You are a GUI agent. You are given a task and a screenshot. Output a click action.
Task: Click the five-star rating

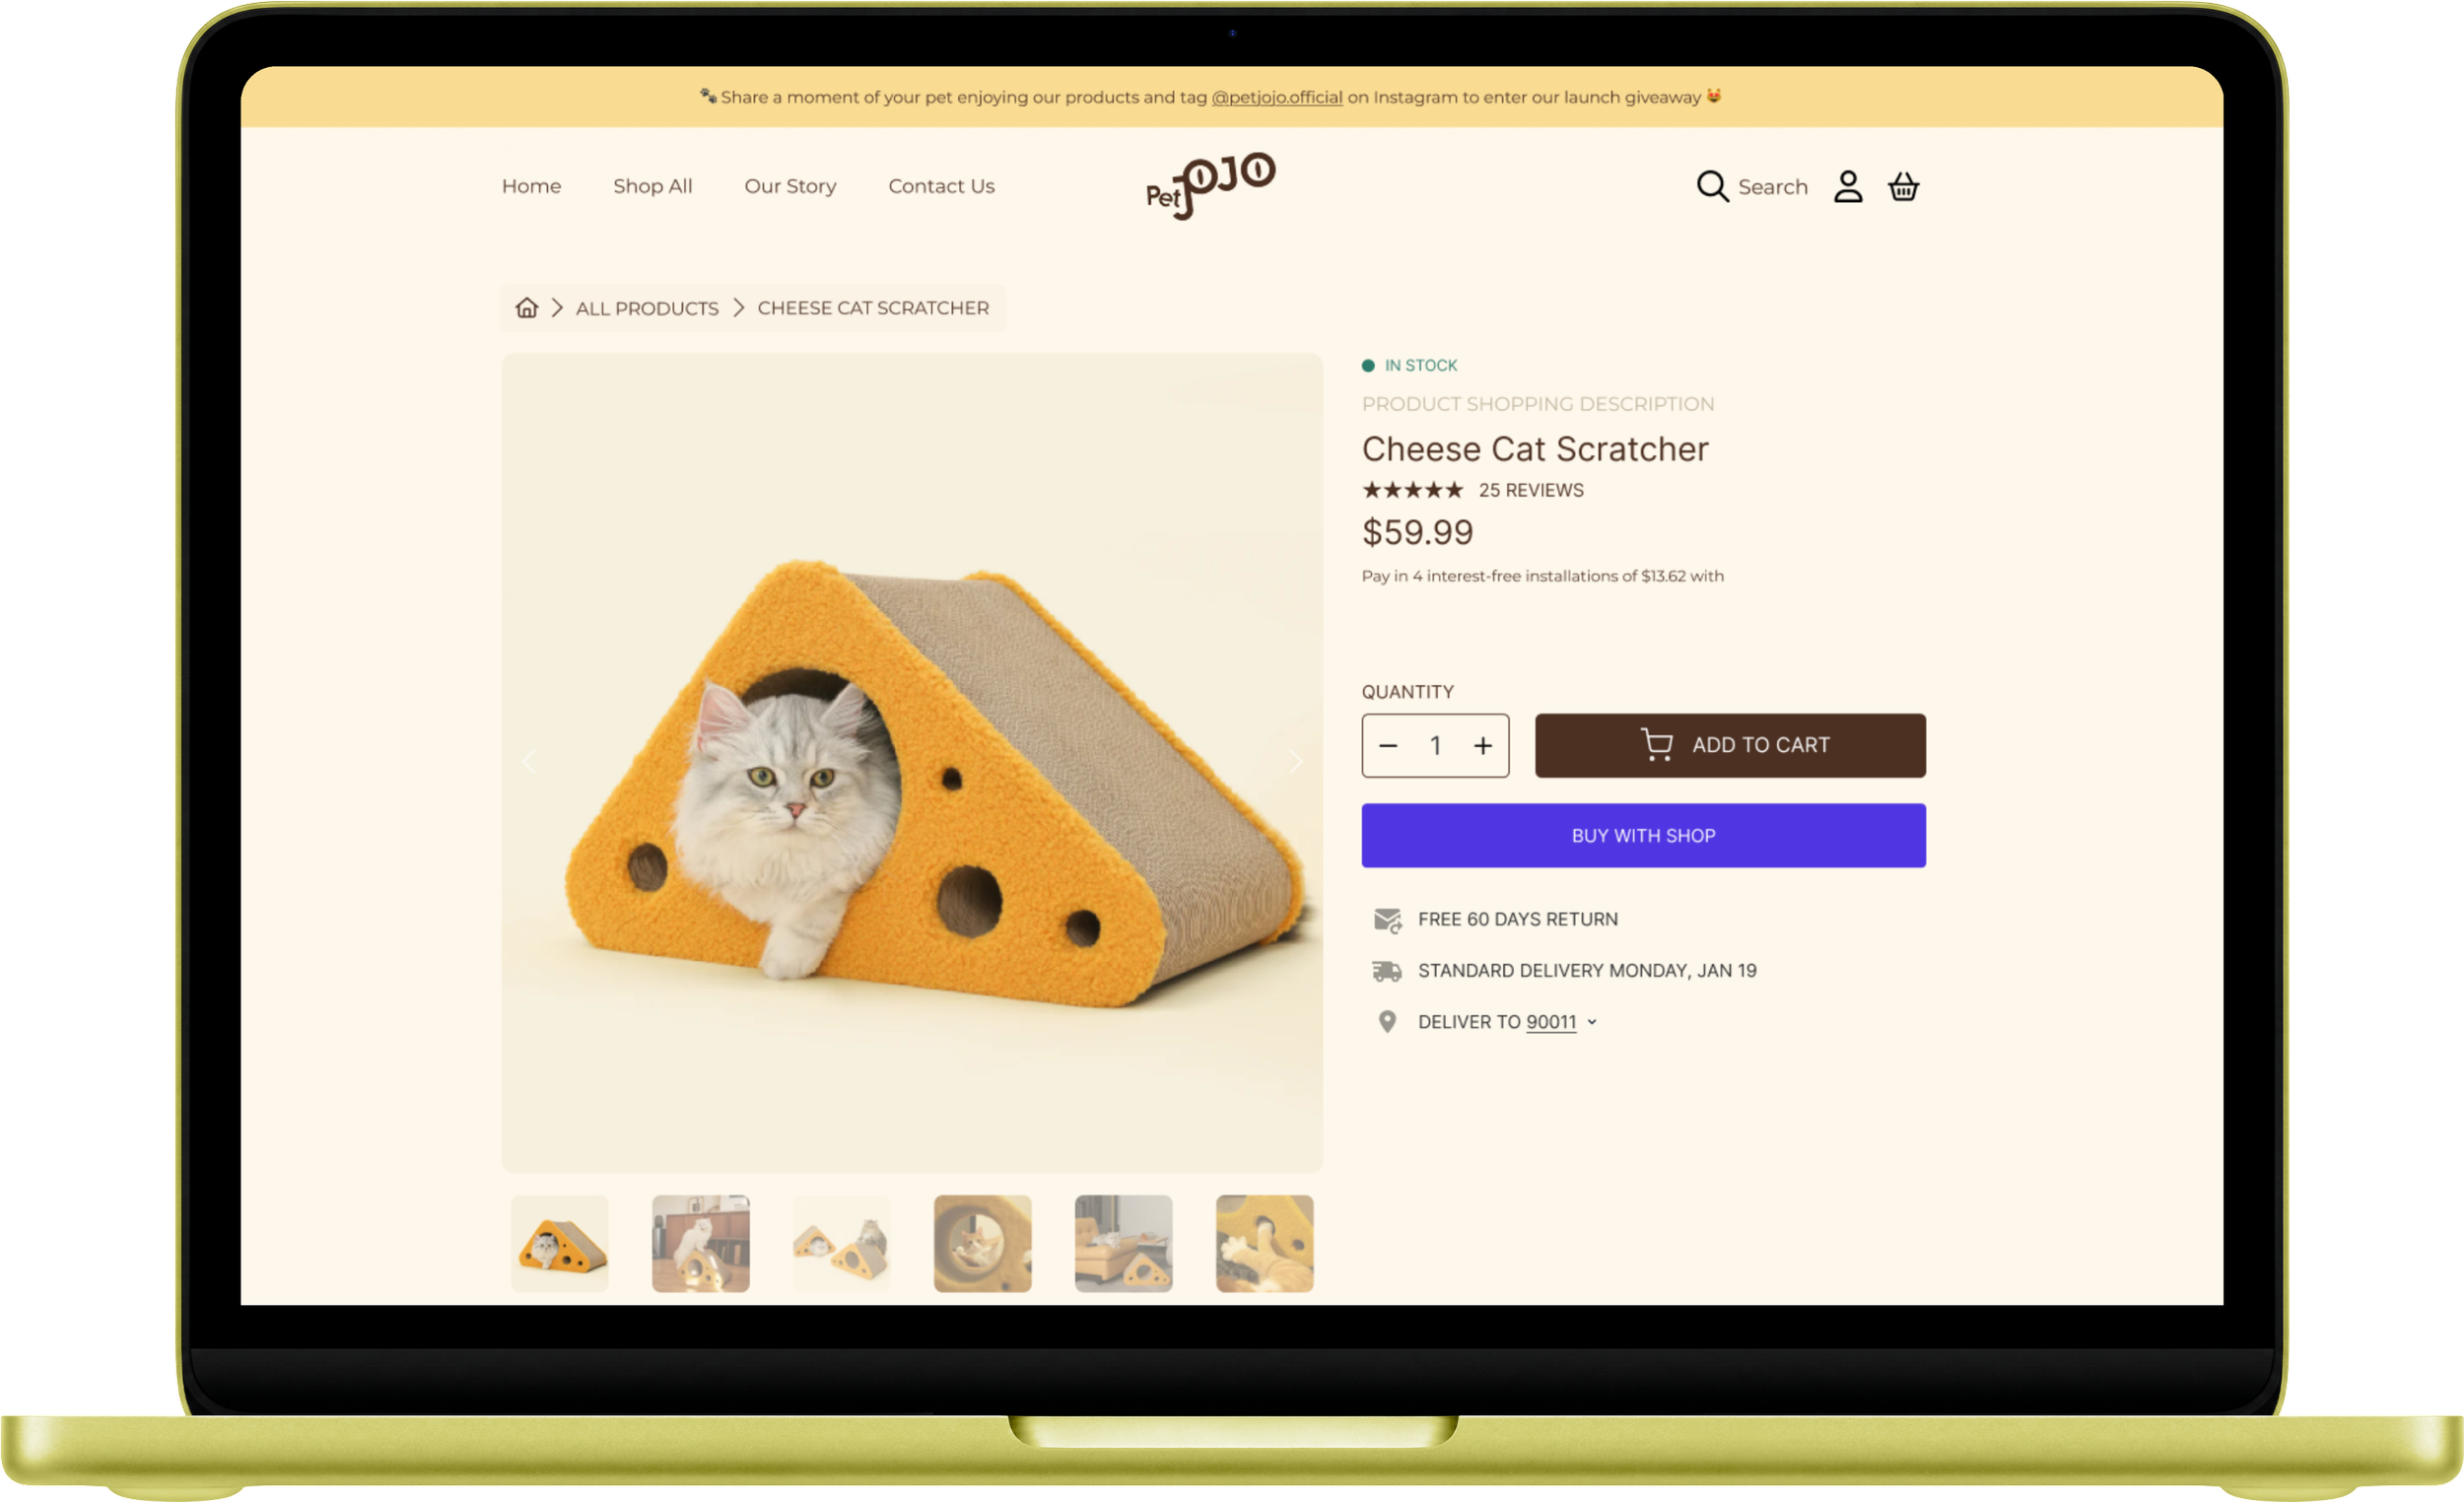click(x=1412, y=490)
